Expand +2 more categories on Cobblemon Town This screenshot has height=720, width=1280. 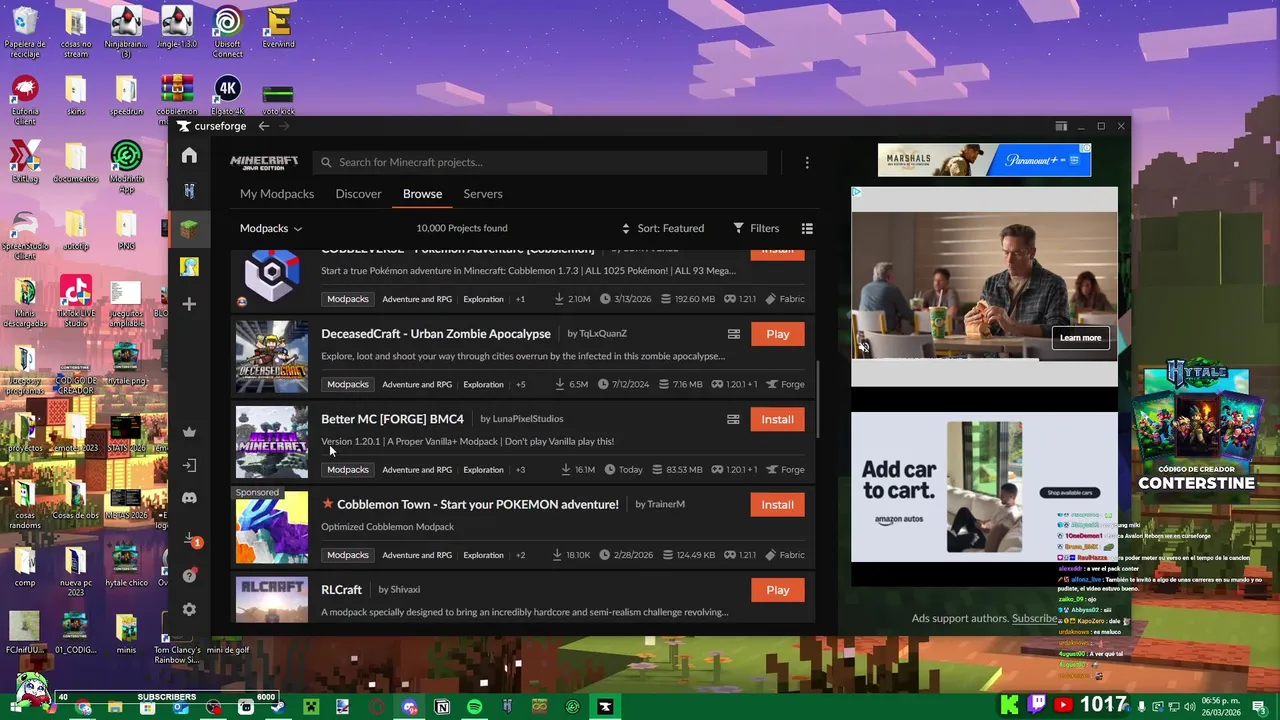click(521, 555)
